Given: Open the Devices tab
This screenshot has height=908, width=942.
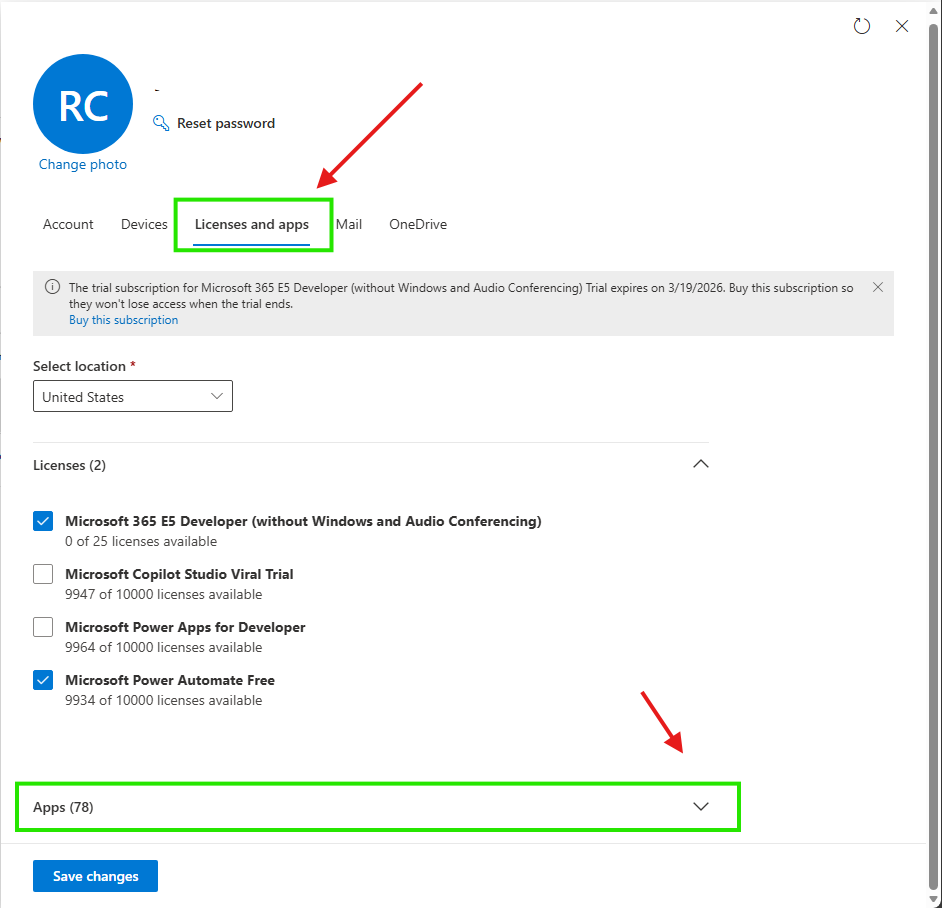Looking at the screenshot, I should [x=144, y=224].
